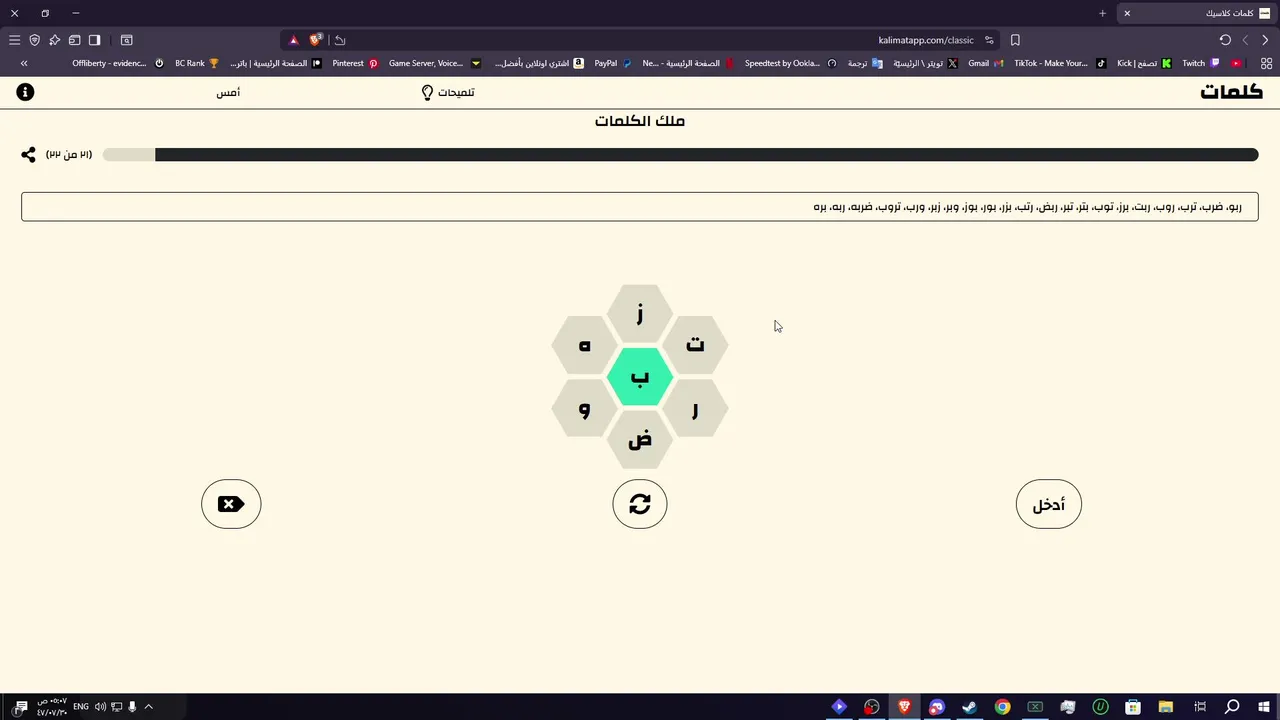Submit the word with أدخل button

tap(1049, 504)
